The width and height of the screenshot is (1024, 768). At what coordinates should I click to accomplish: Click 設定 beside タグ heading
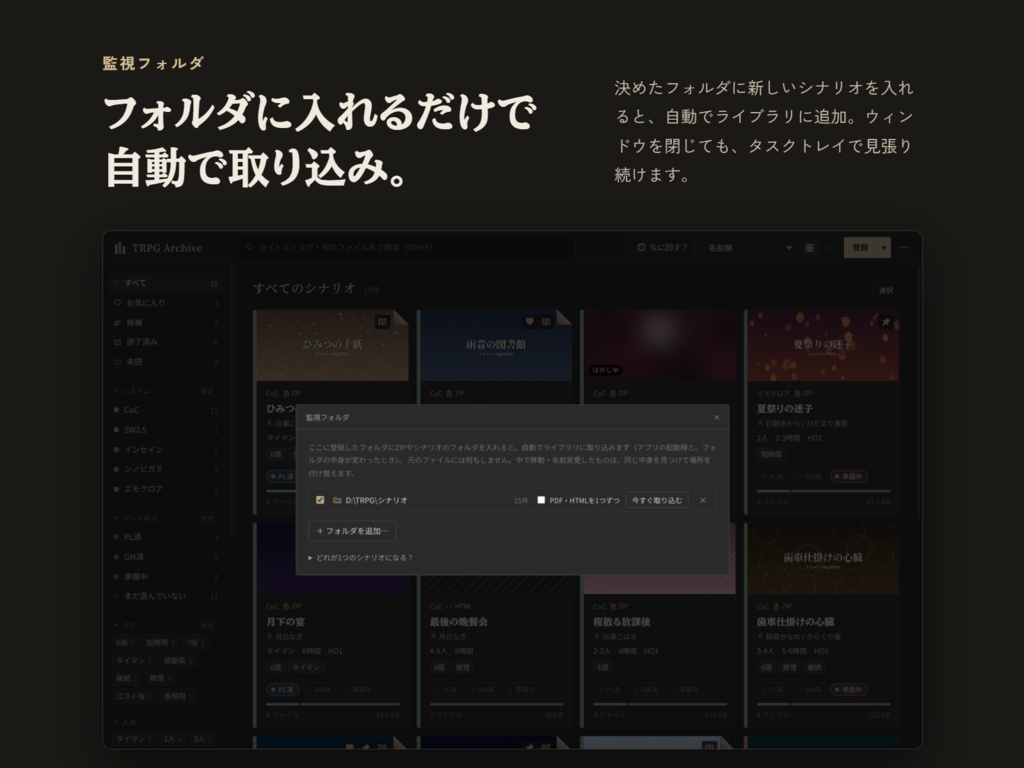(x=207, y=625)
